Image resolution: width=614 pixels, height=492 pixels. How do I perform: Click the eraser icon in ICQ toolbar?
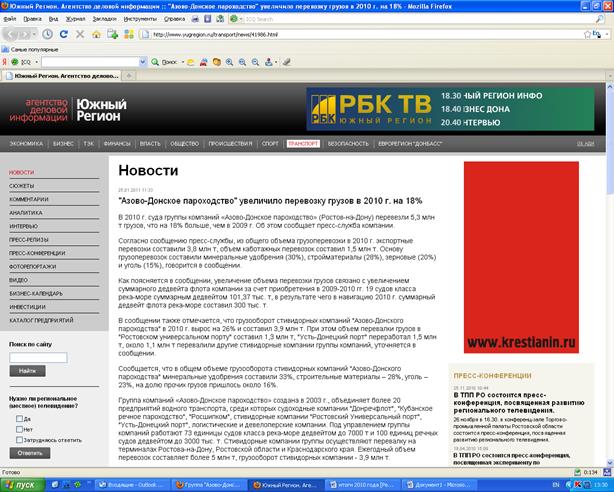point(287,62)
